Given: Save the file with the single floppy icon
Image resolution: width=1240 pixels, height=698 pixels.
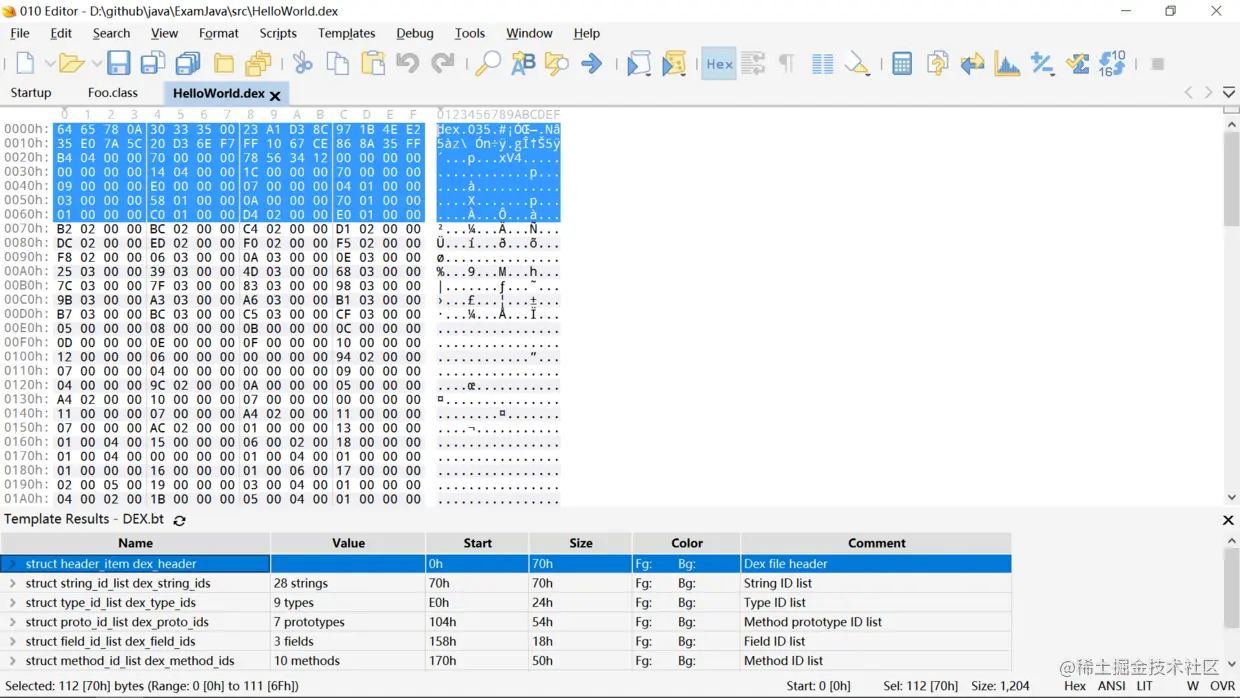Looking at the screenshot, I should 118,64.
